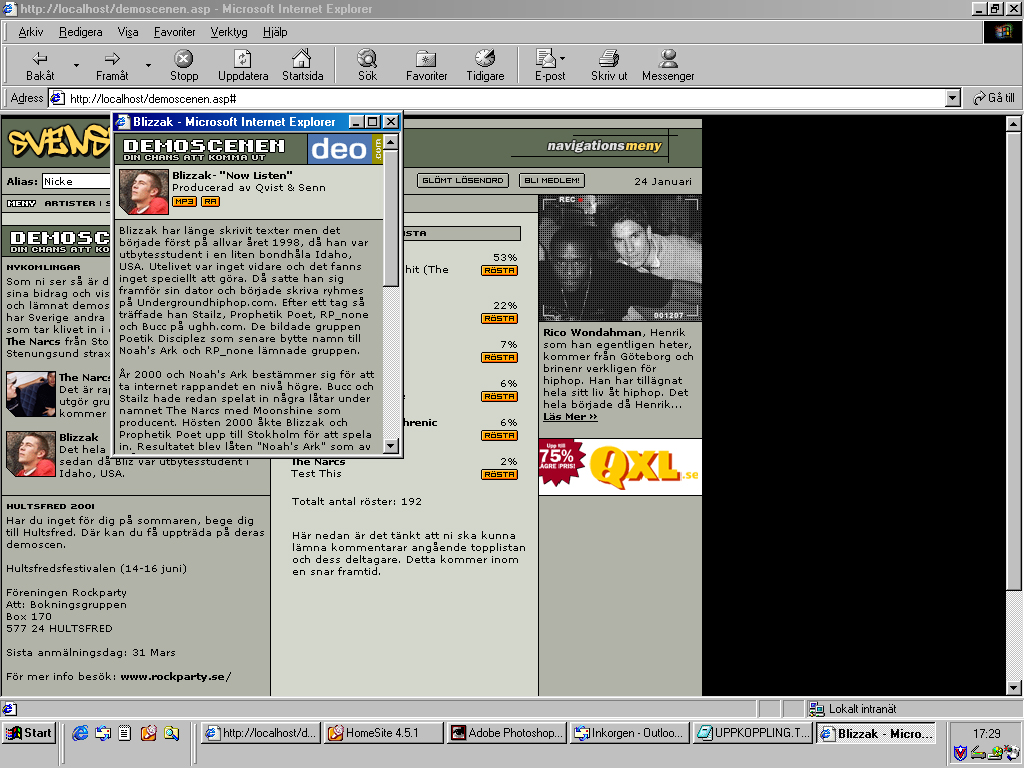Open the Redigera menu

pos(80,32)
